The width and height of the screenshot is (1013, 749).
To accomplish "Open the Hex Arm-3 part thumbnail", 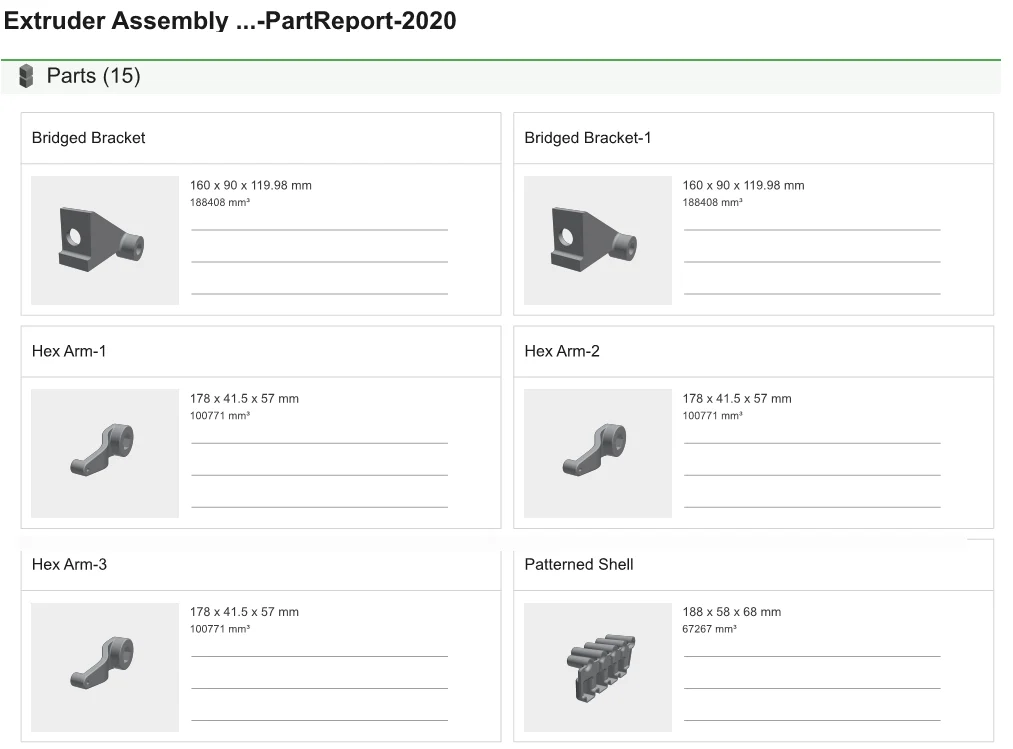I will [105, 667].
